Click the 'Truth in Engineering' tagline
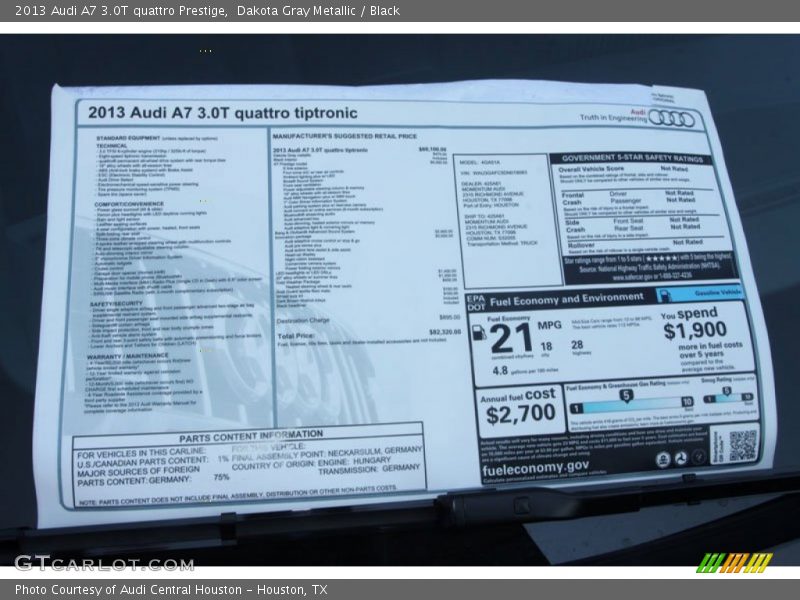 point(613,117)
